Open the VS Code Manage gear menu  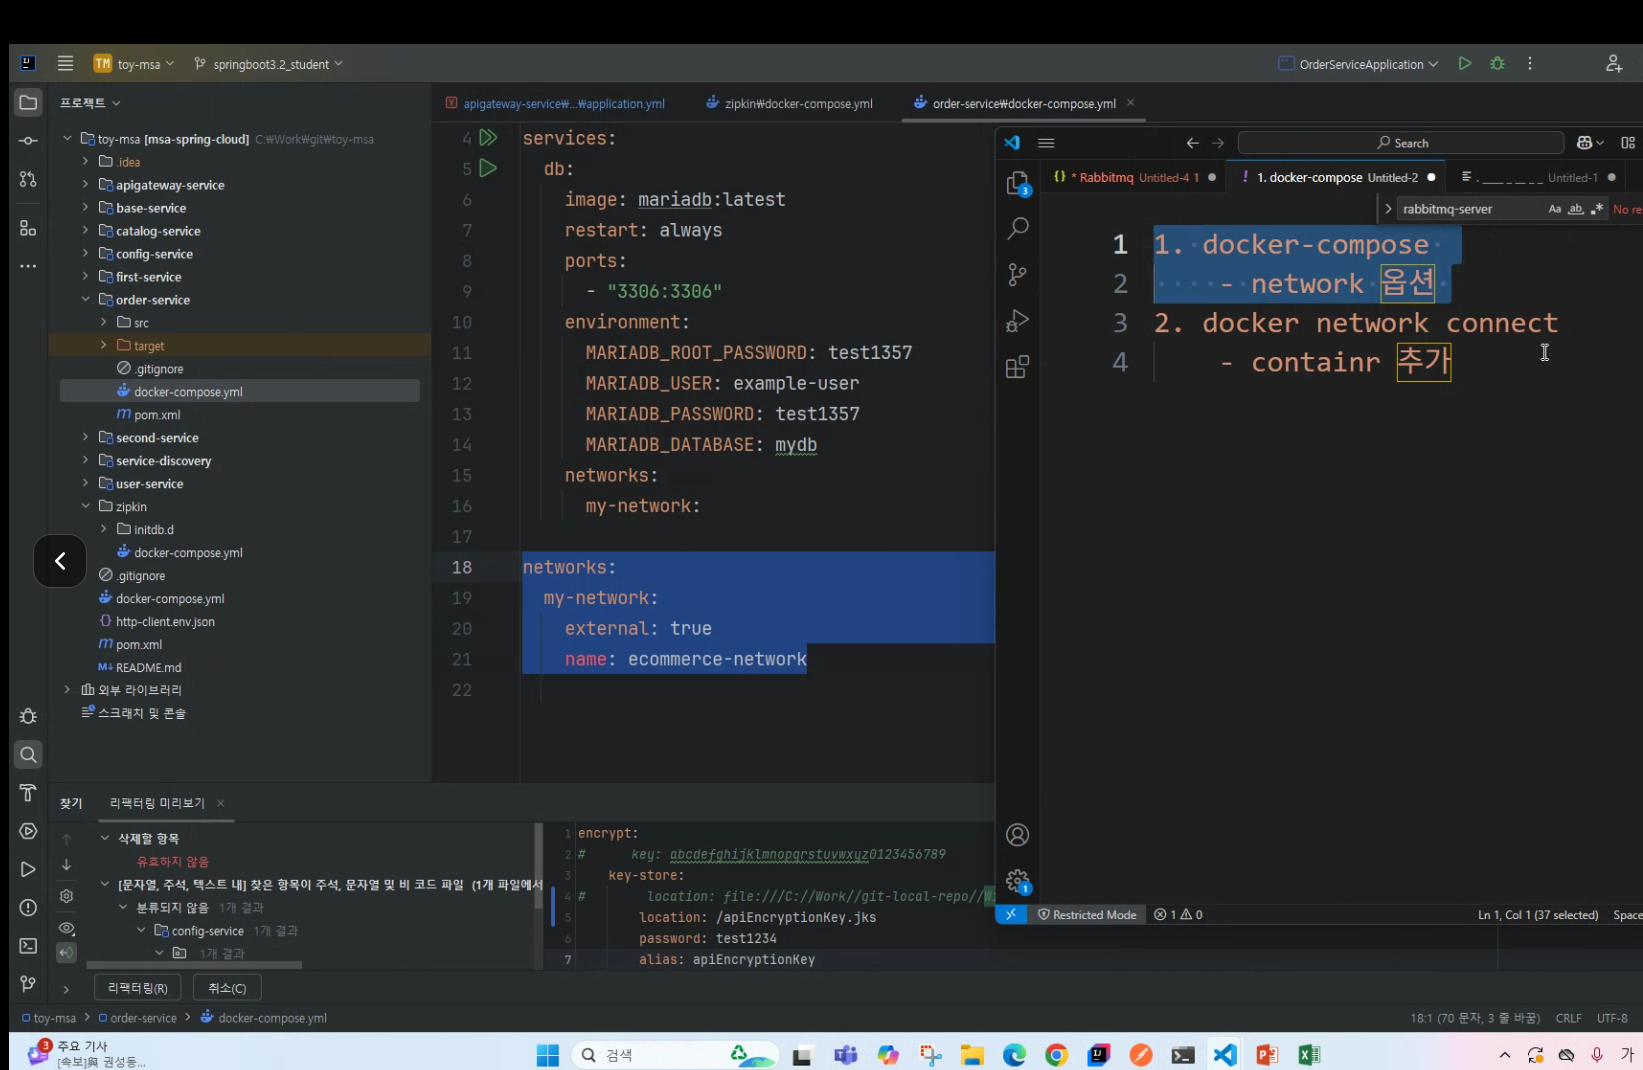point(1017,881)
